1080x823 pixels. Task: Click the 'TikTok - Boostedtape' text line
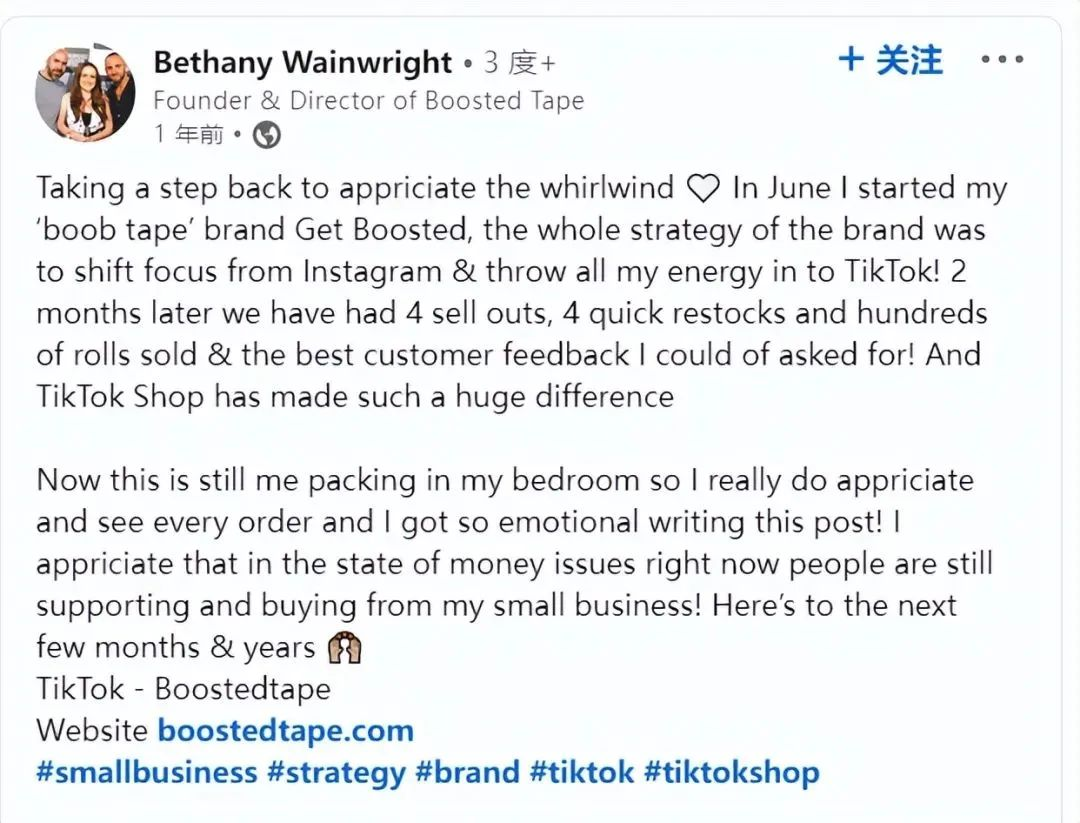(x=183, y=689)
